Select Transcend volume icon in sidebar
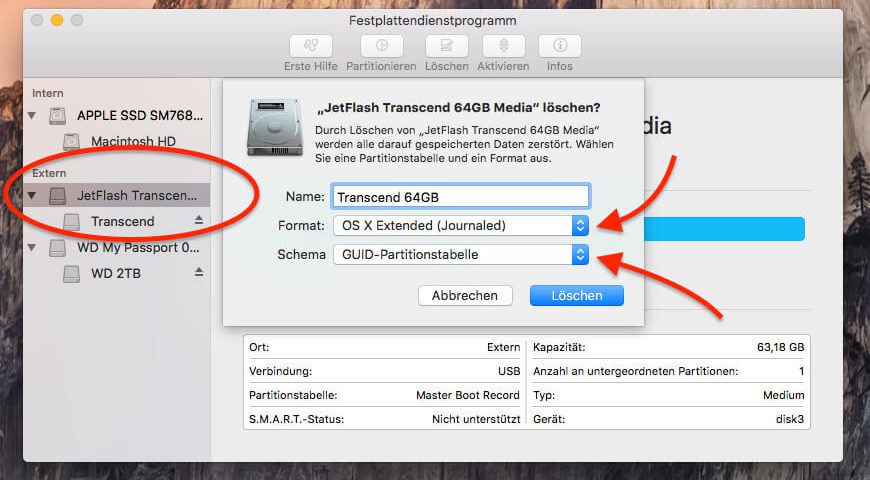Image resolution: width=870 pixels, height=480 pixels. [x=71, y=222]
